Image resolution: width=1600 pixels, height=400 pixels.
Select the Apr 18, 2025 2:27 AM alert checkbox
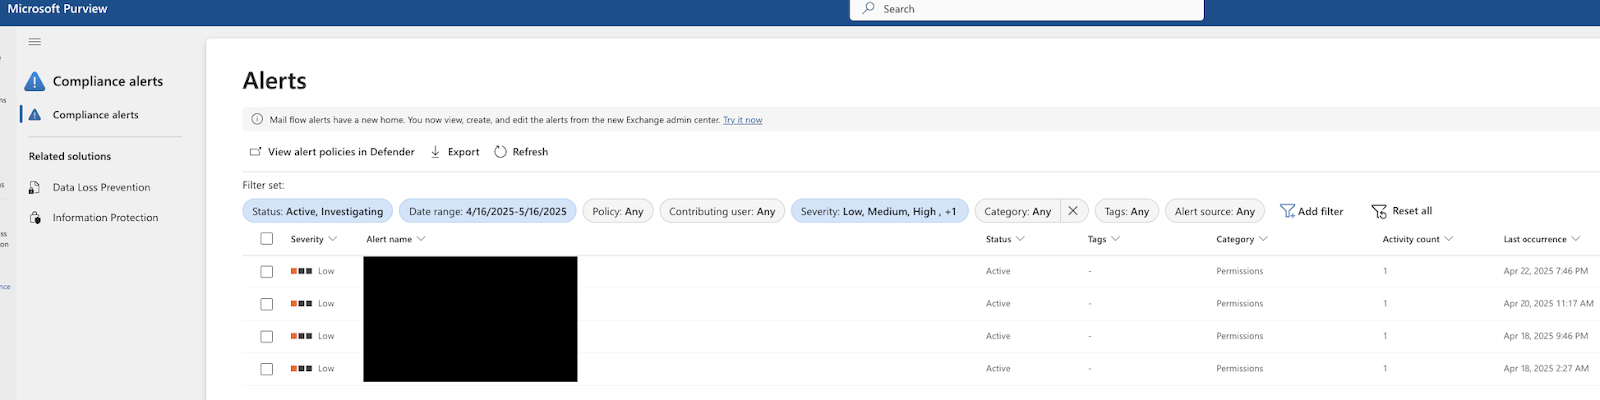pos(266,369)
